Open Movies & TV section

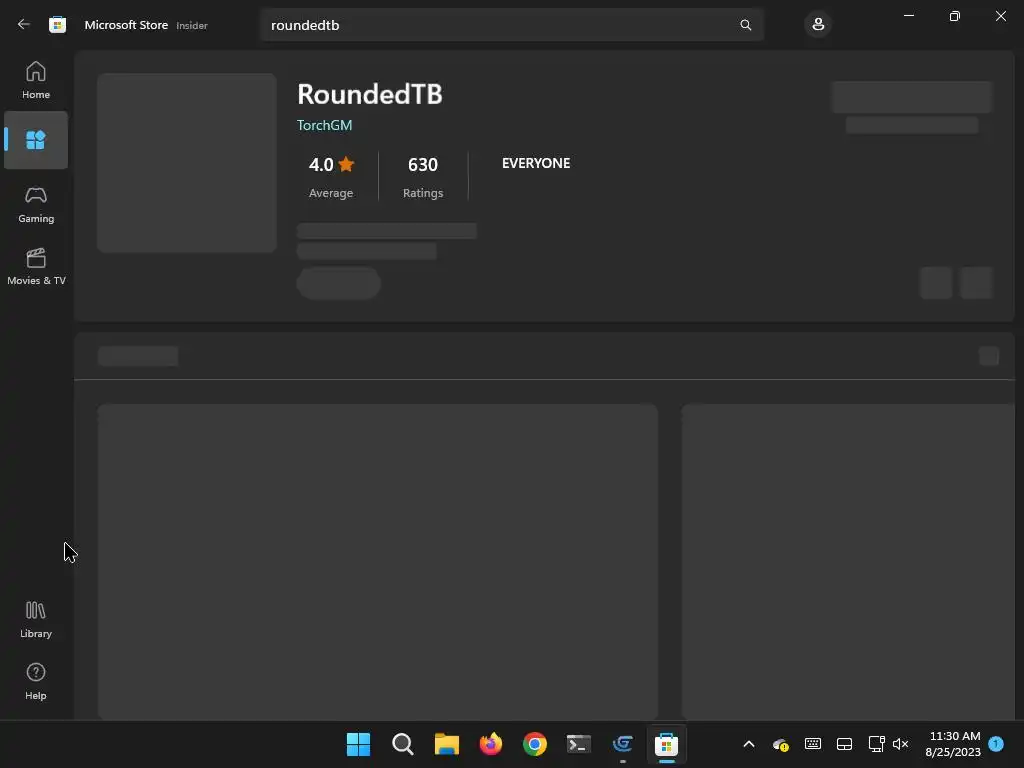pyautogui.click(x=36, y=266)
